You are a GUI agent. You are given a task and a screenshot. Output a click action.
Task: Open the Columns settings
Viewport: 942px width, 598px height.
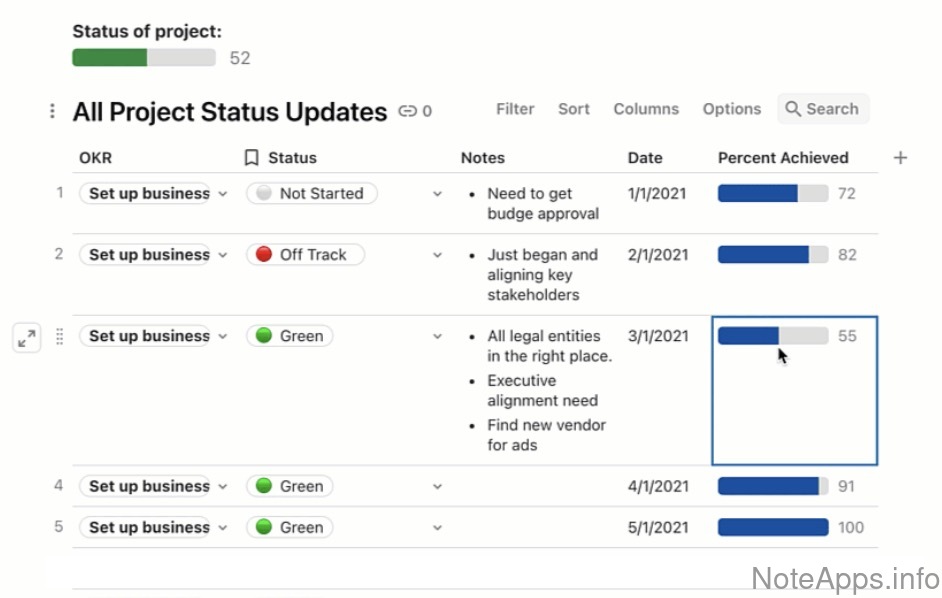(x=646, y=109)
